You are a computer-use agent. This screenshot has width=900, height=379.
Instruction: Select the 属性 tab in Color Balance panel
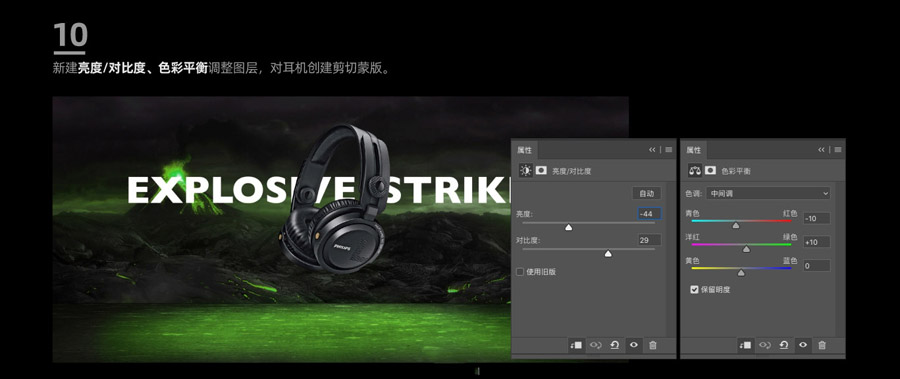693,150
